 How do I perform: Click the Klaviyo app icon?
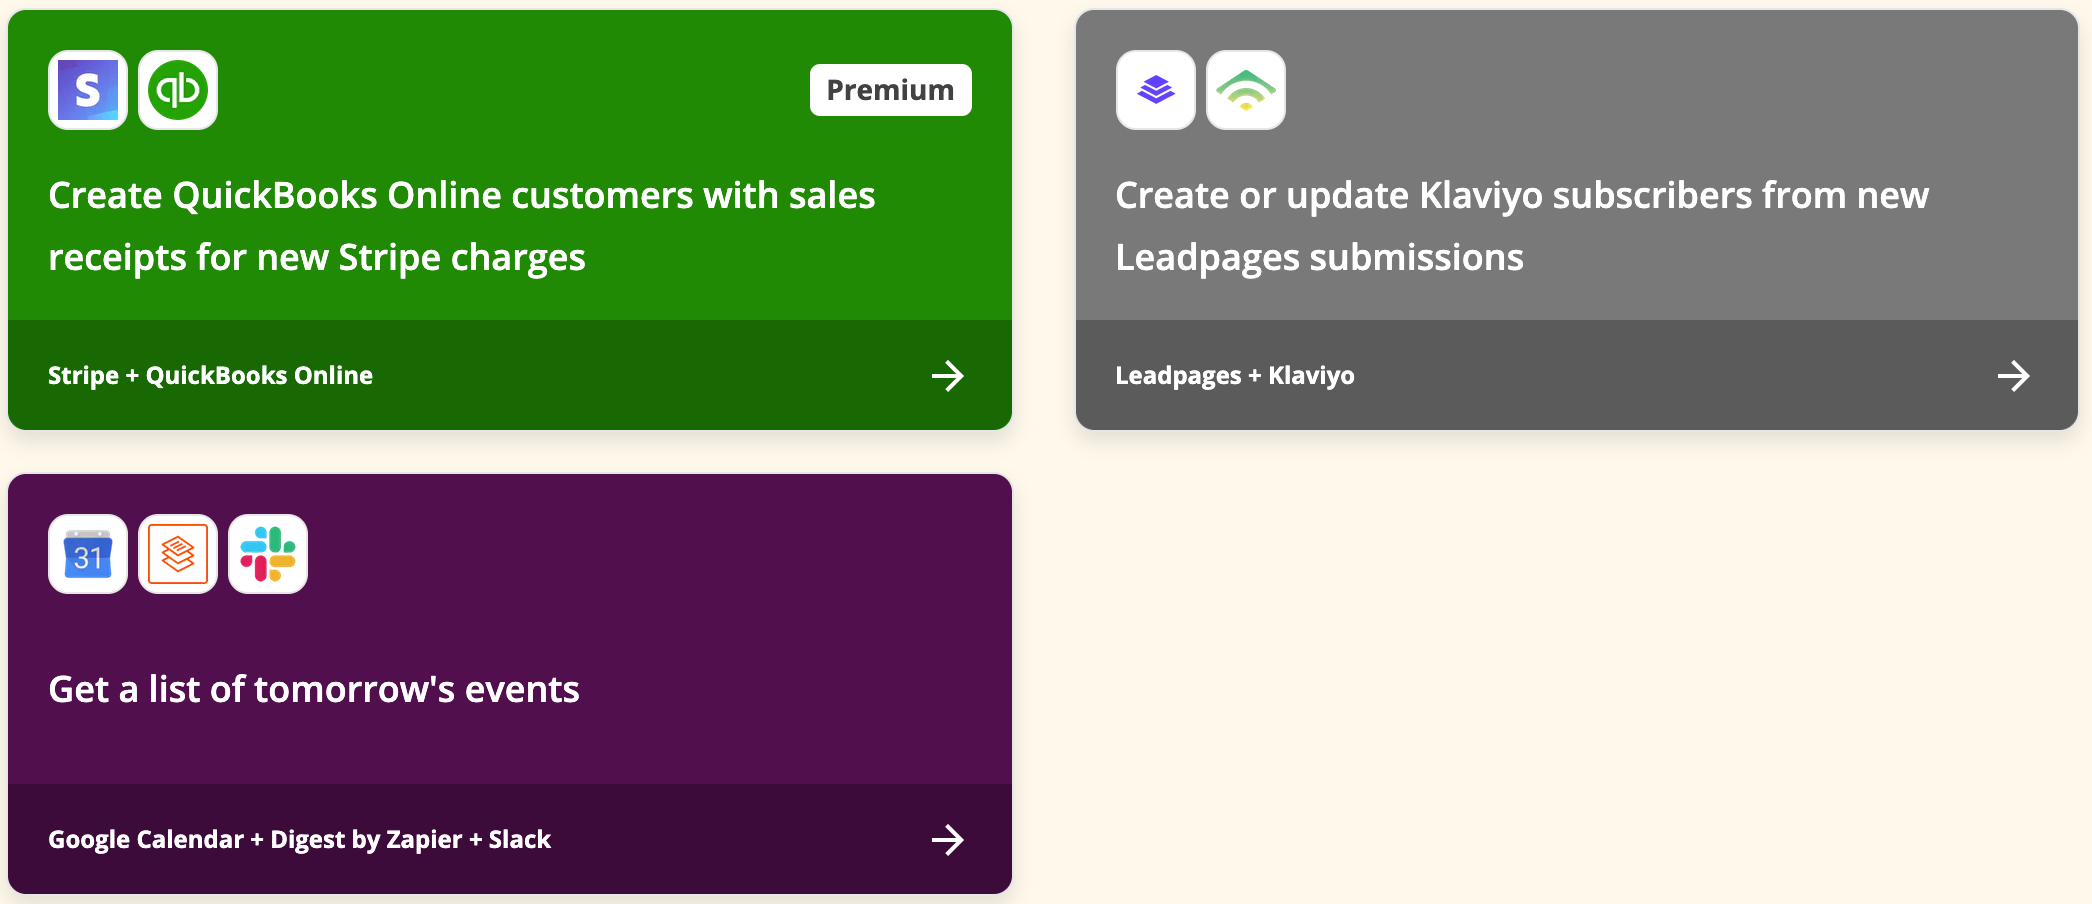(x=1246, y=90)
